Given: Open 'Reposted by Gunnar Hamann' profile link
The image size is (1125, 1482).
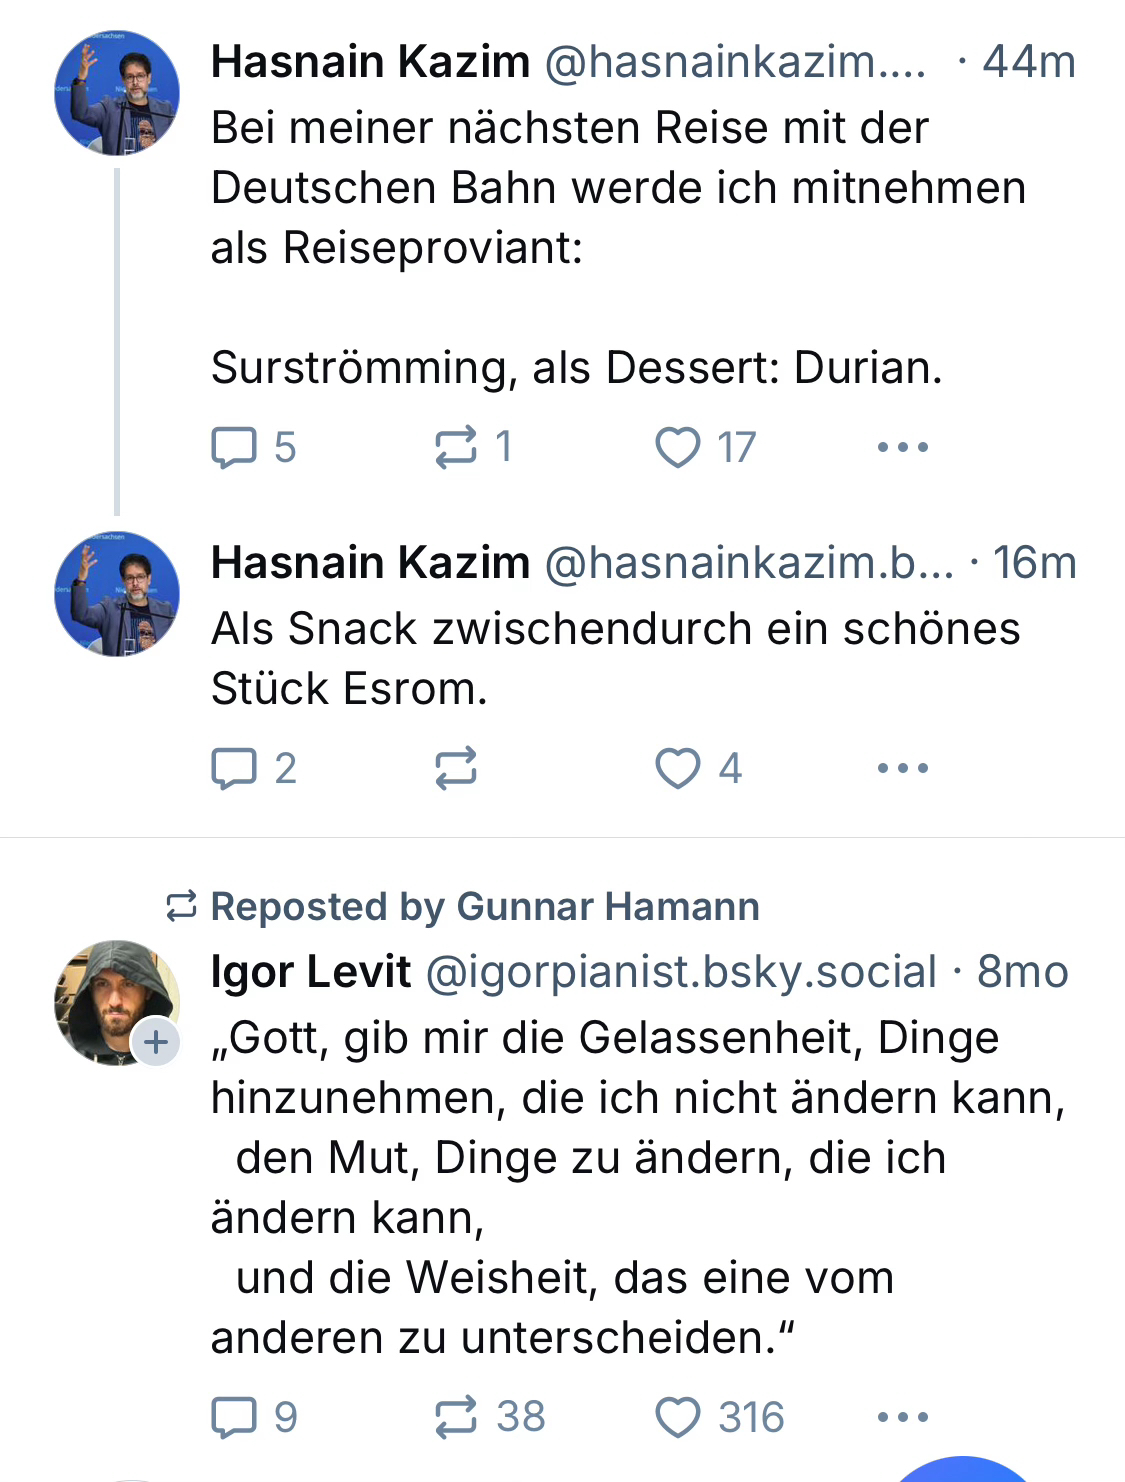Looking at the screenshot, I should click(x=484, y=907).
